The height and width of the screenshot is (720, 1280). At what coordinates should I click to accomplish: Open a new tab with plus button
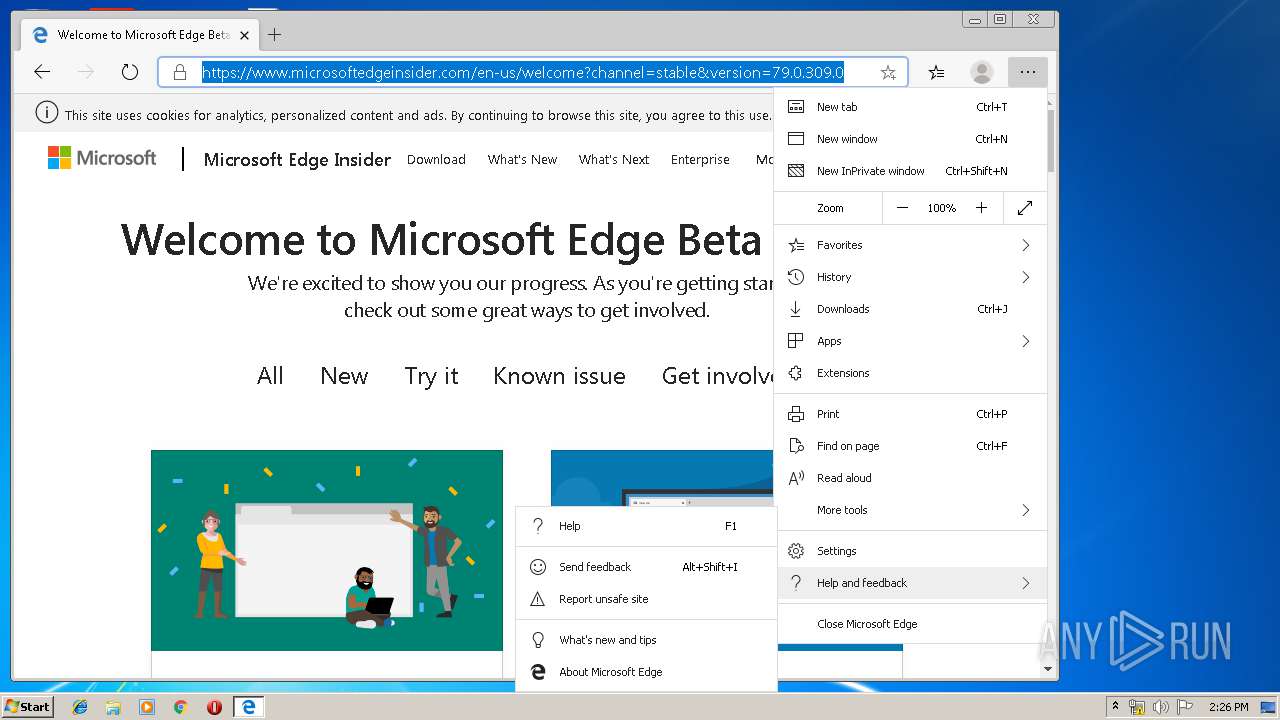[274, 35]
